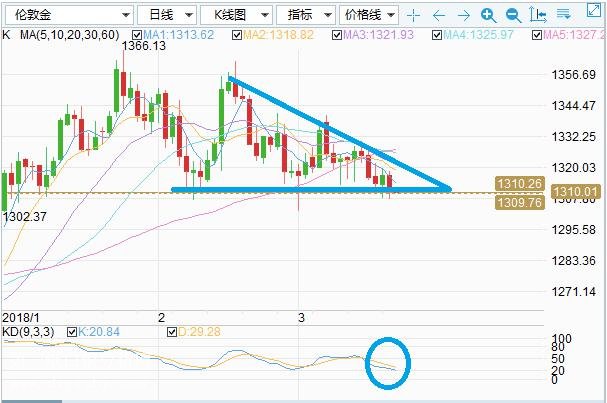Click the MA(5,10,20,30,60) indicator label
607x403 pixels.
click(x=70, y=35)
